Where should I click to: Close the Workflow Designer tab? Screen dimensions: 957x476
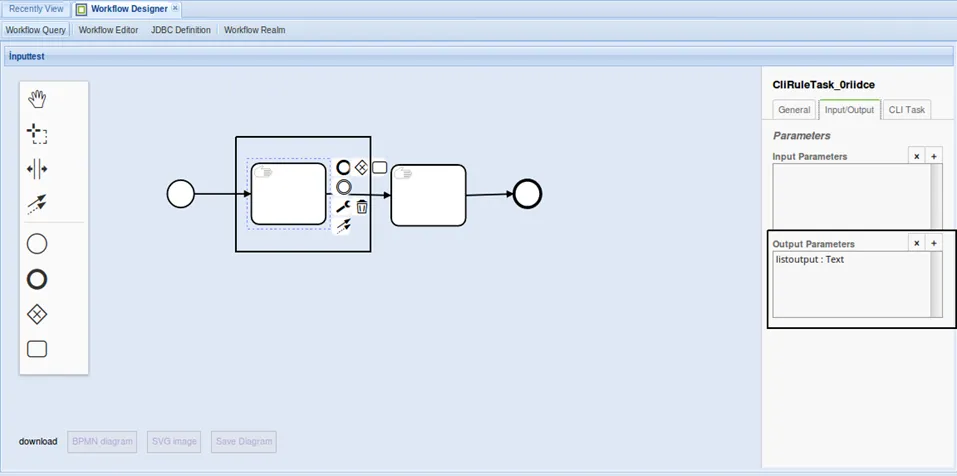point(175,9)
